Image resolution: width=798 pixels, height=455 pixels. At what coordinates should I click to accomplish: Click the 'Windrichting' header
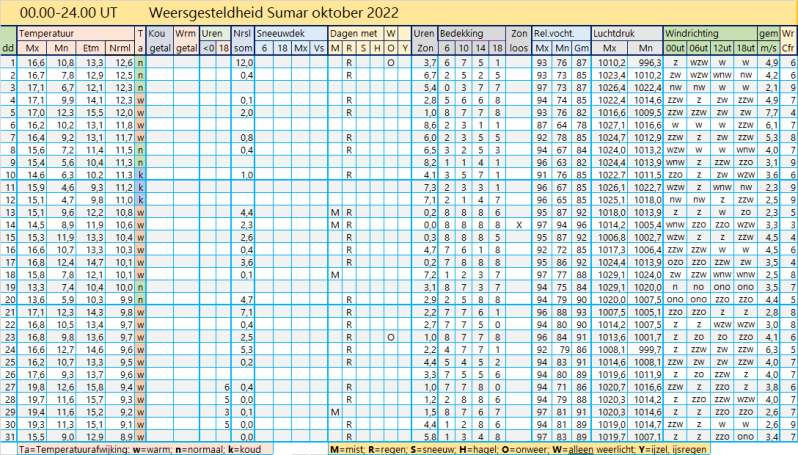click(x=692, y=34)
